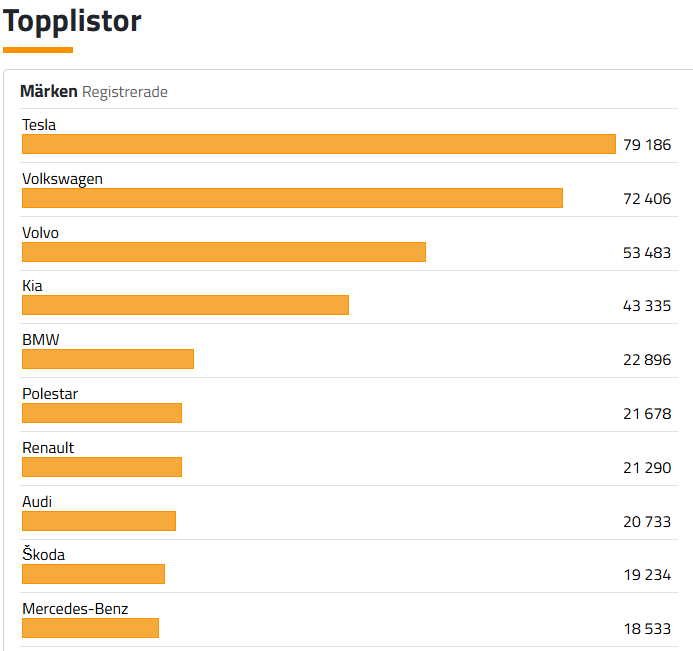The width and height of the screenshot is (693, 651).
Task: Click the Polestar brand name
Action: point(50,394)
